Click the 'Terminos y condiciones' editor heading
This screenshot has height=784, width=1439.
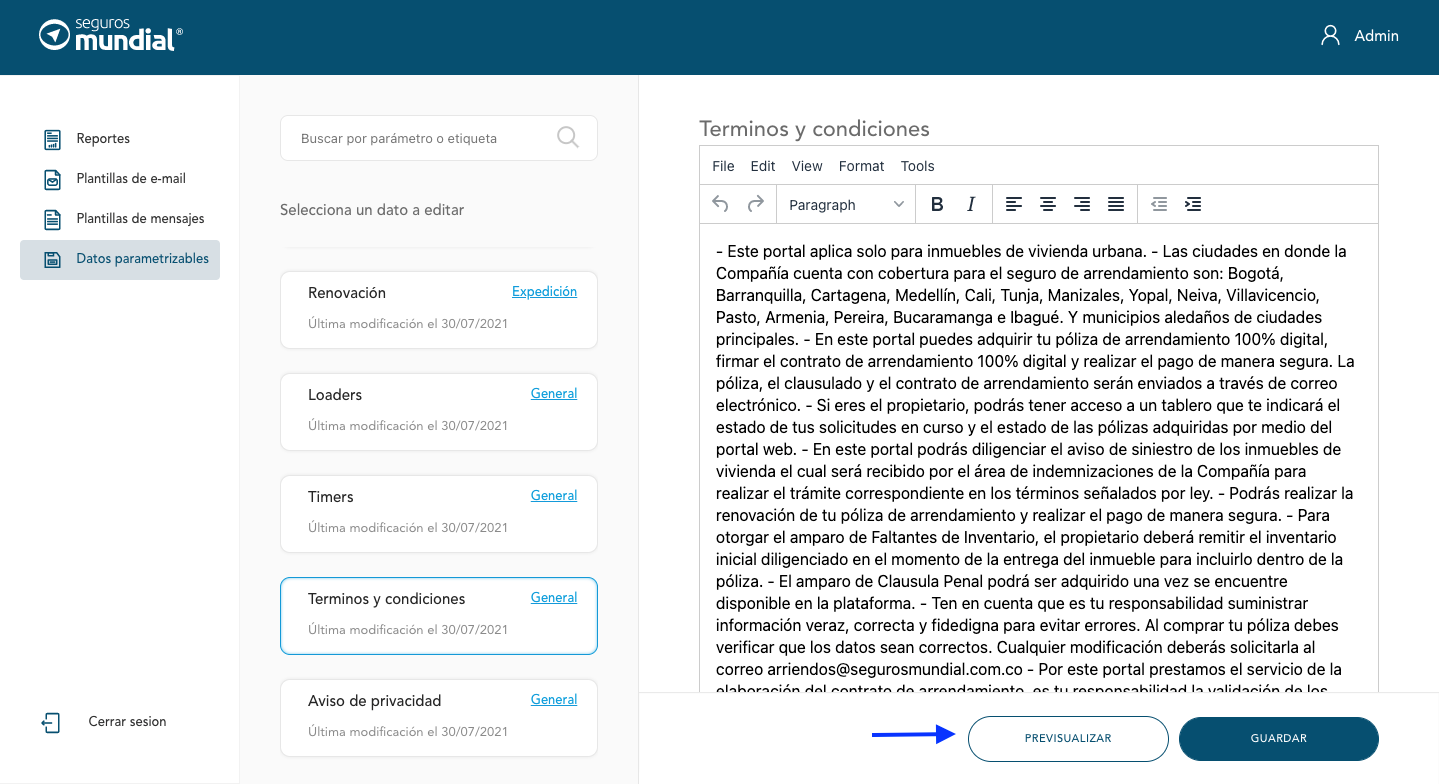(814, 129)
